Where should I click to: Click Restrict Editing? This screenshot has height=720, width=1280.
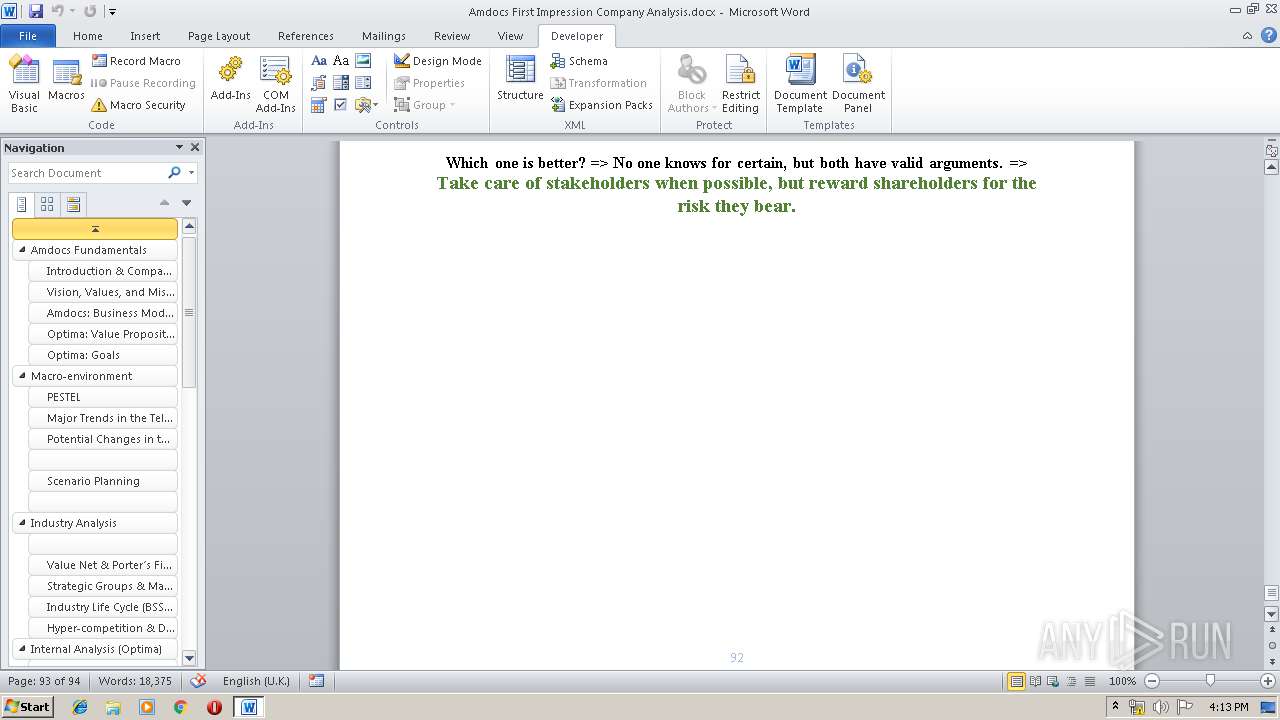(x=740, y=84)
